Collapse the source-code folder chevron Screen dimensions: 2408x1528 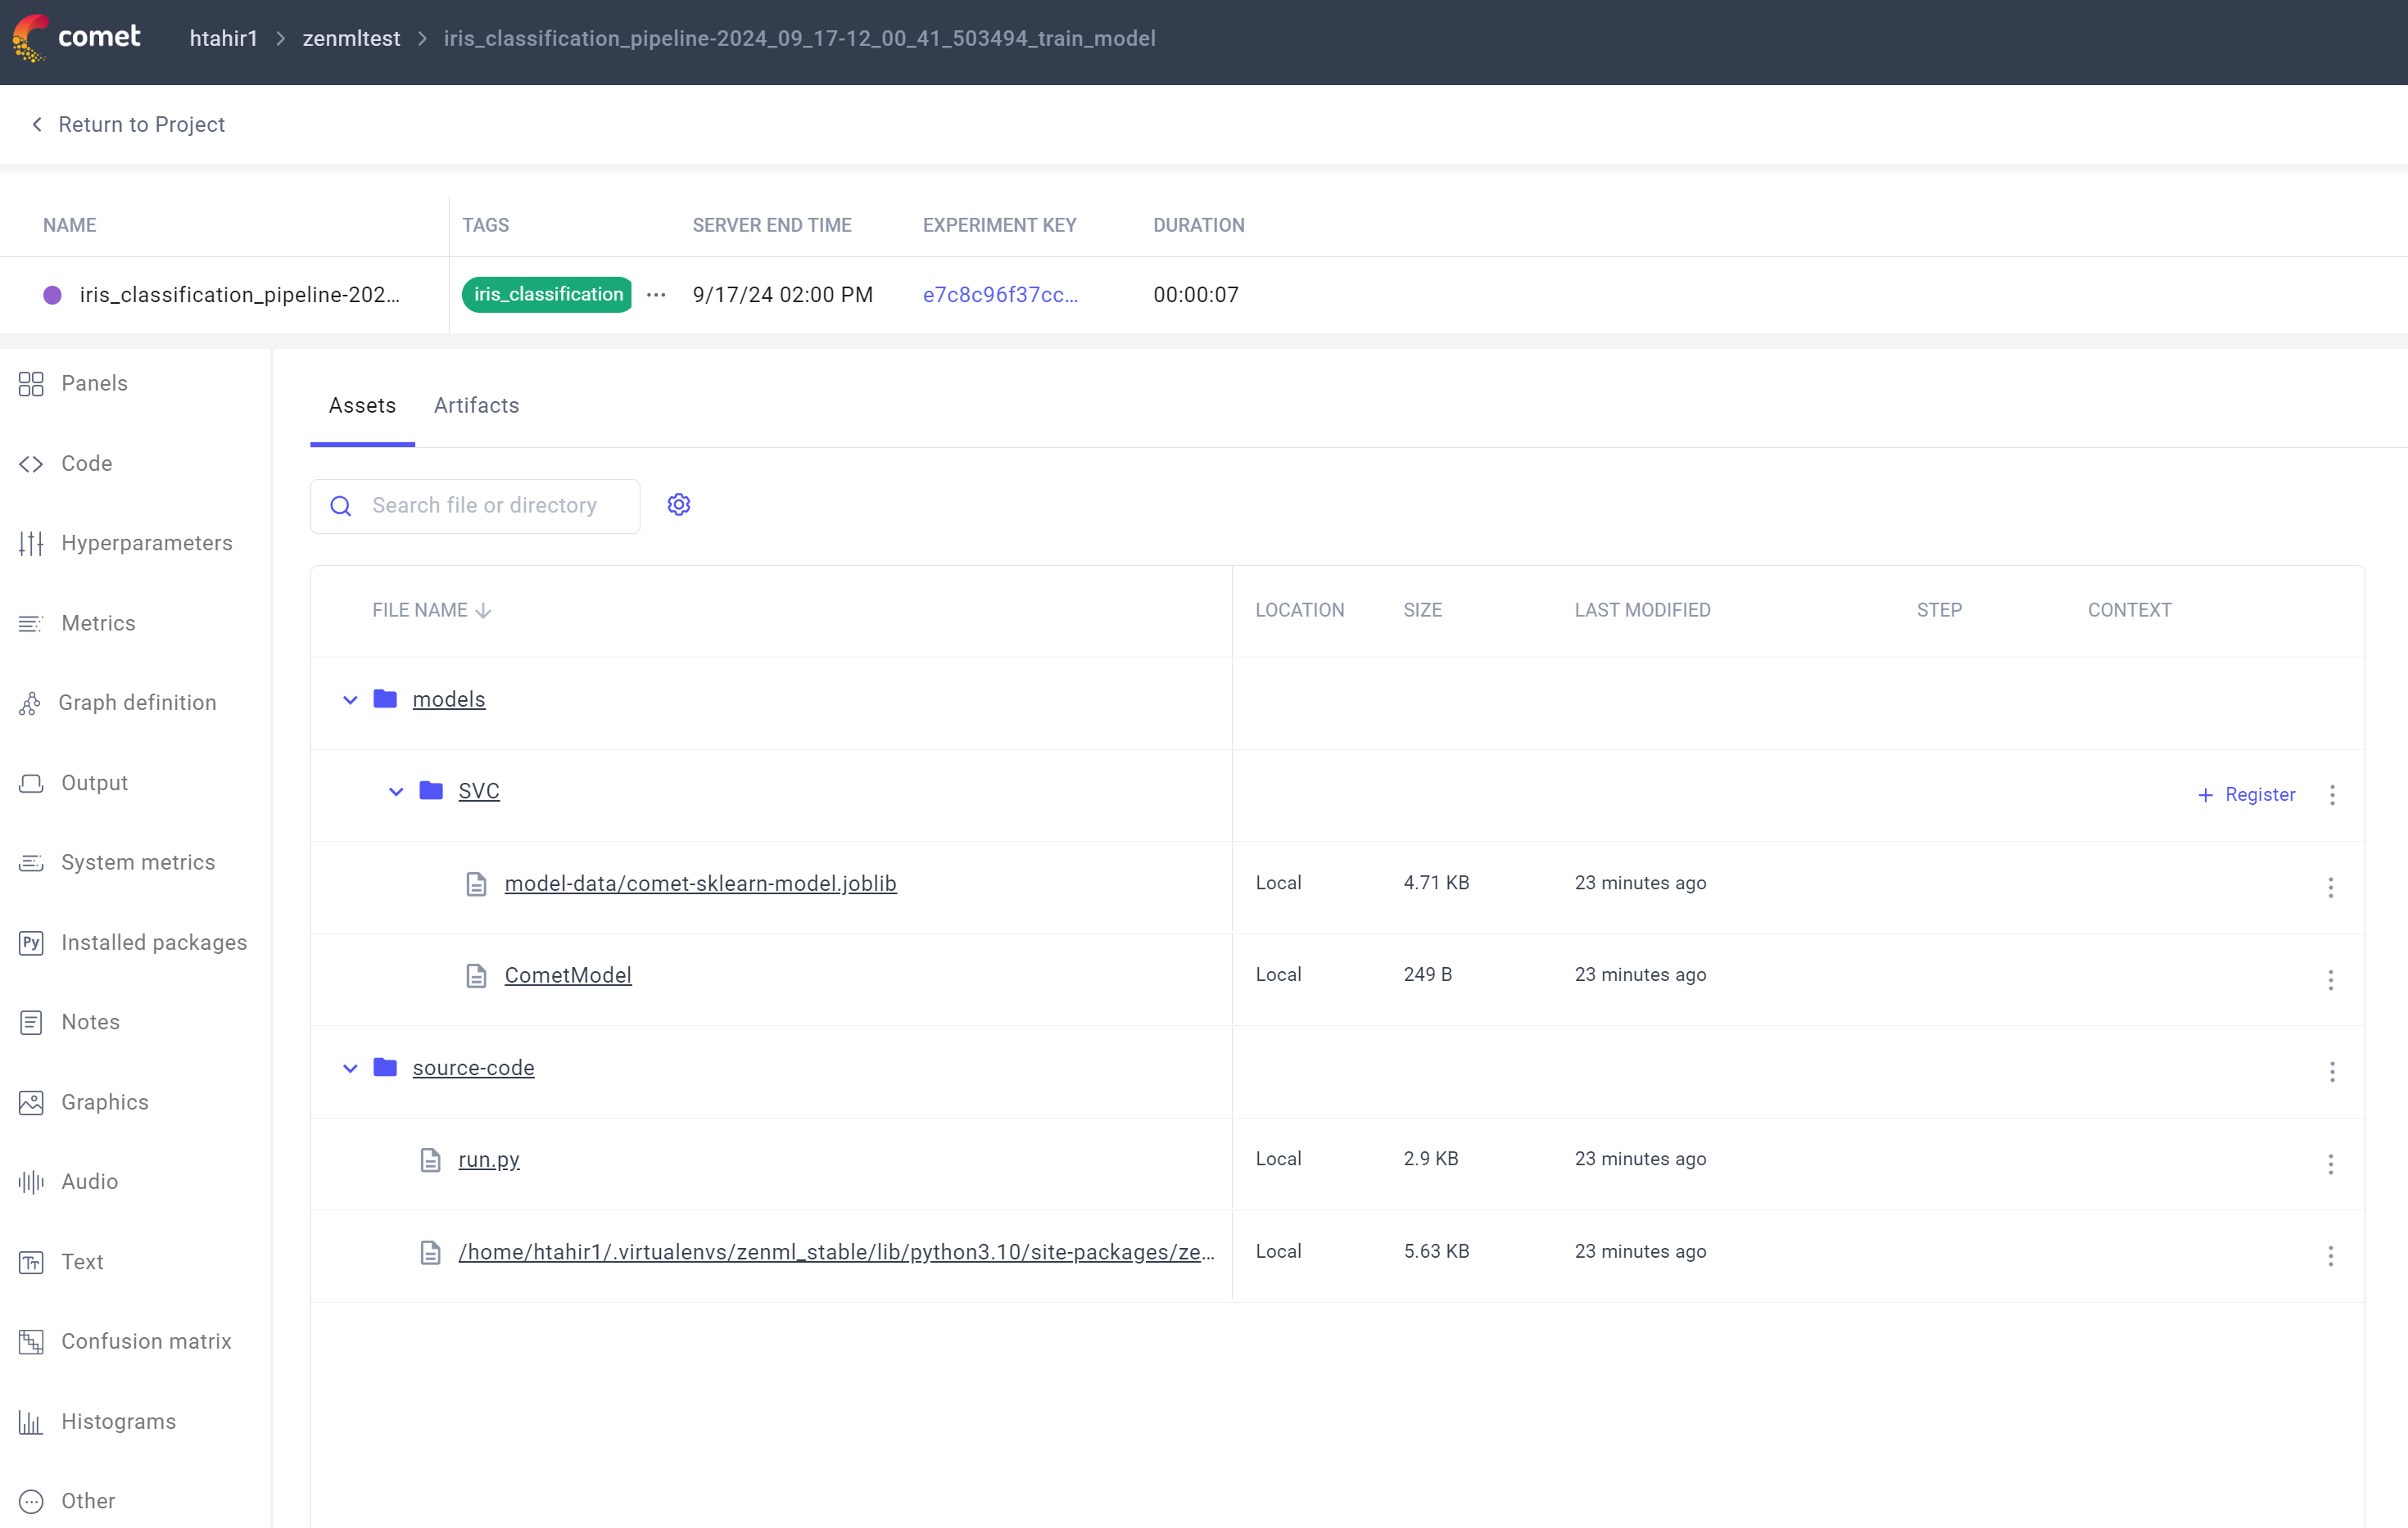click(350, 1068)
